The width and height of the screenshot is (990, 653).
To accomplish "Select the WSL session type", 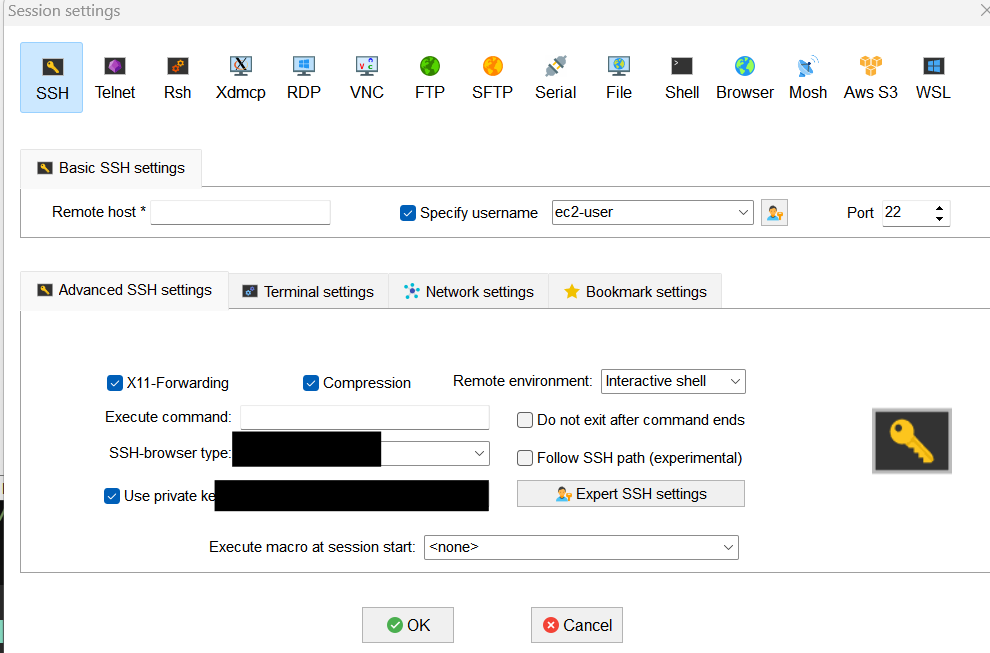I will [x=933, y=78].
